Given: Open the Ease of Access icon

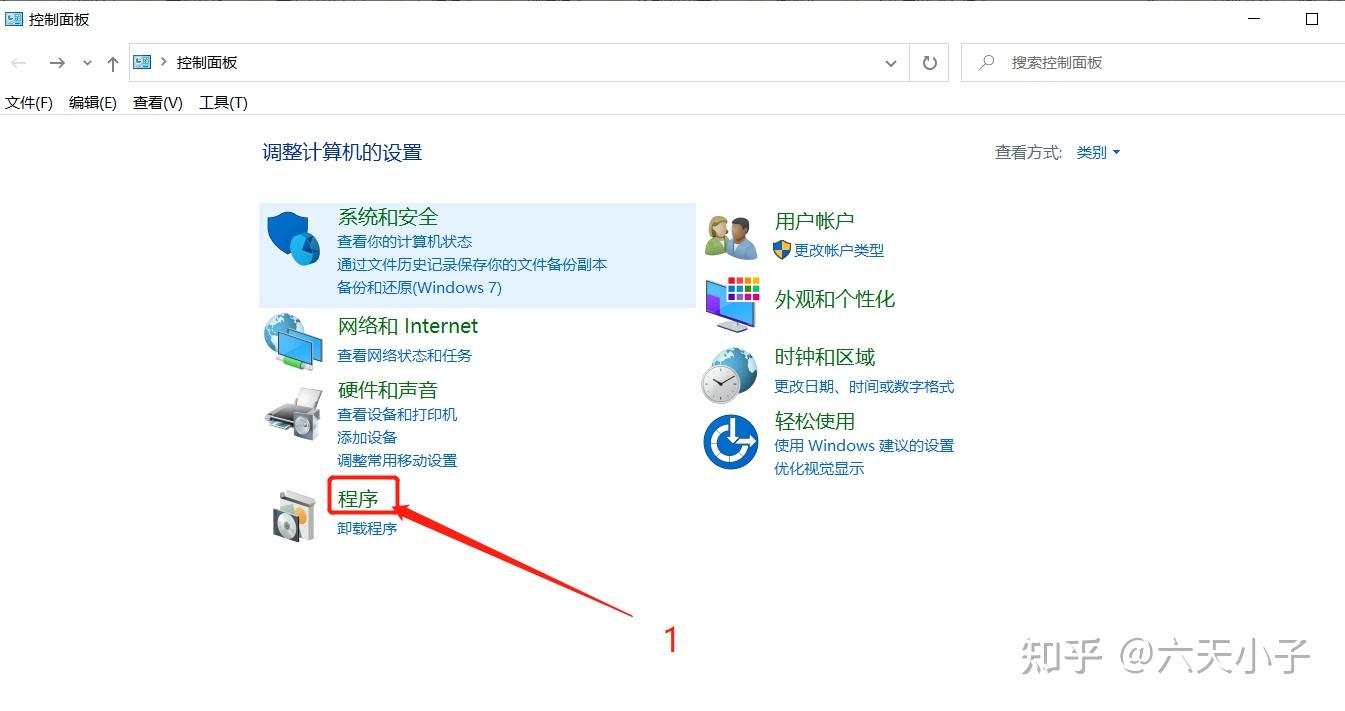Looking at the screenshot, I should point(731,442).
